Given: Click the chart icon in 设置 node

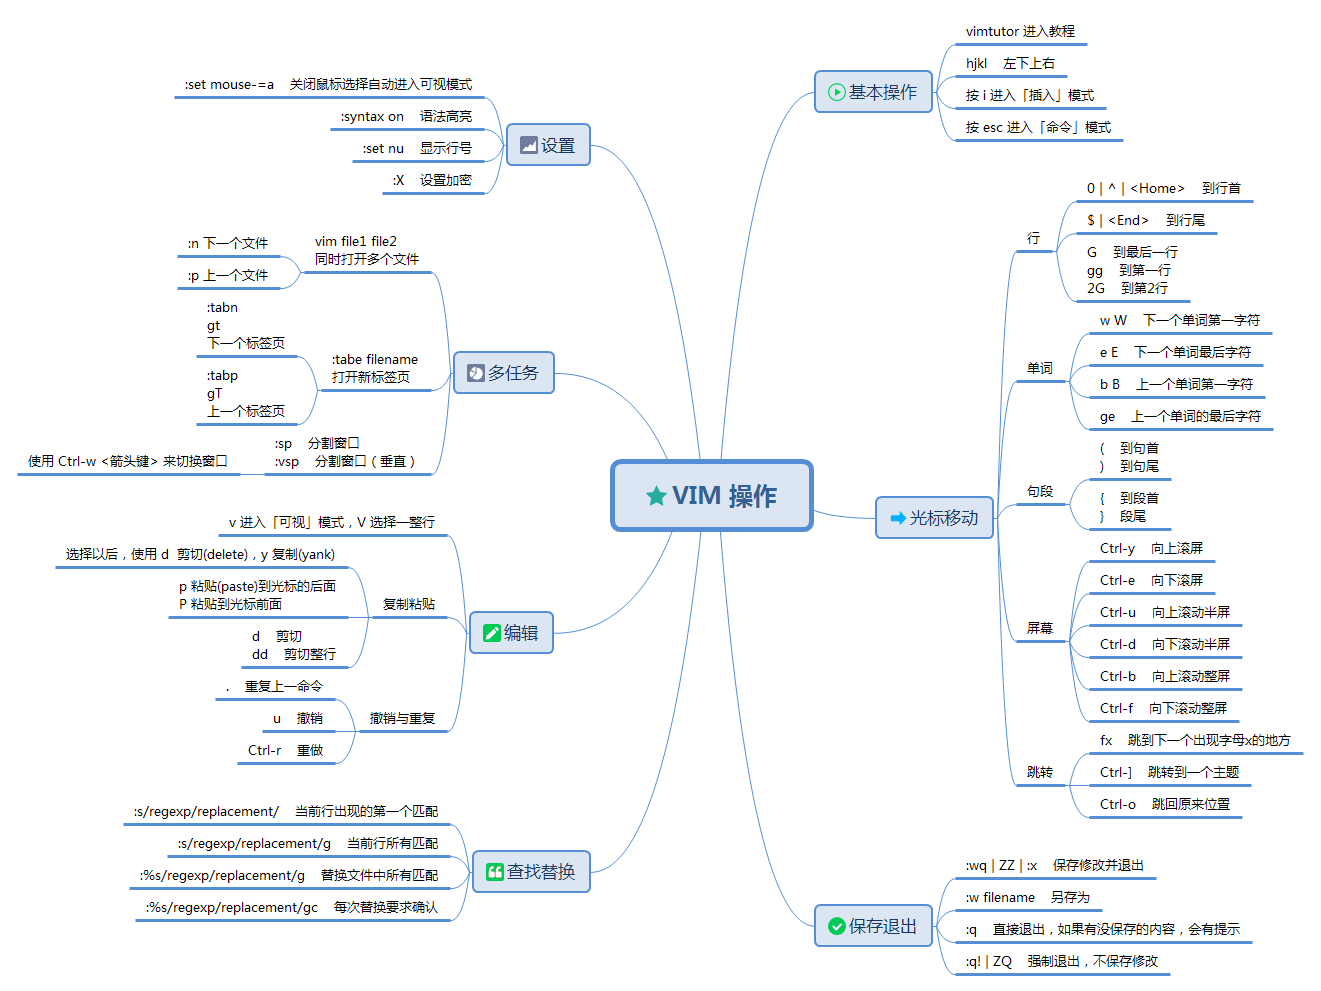Looking at the screenshot, I should [x=529, y=145].
